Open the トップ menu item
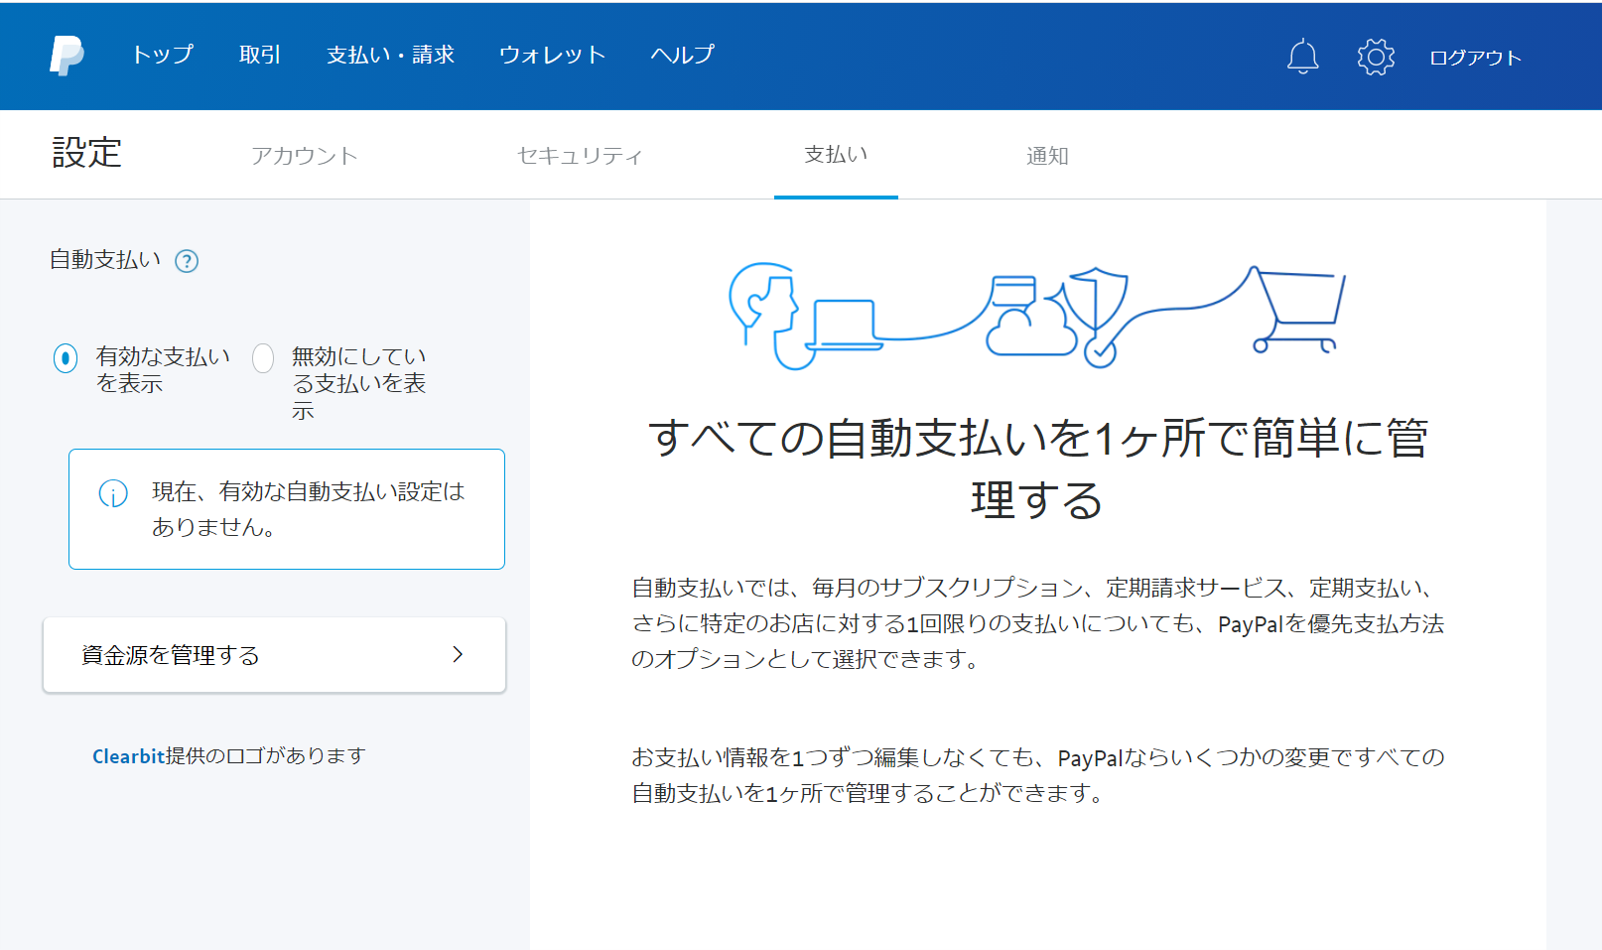1602x950 pixels. point(162,55)
